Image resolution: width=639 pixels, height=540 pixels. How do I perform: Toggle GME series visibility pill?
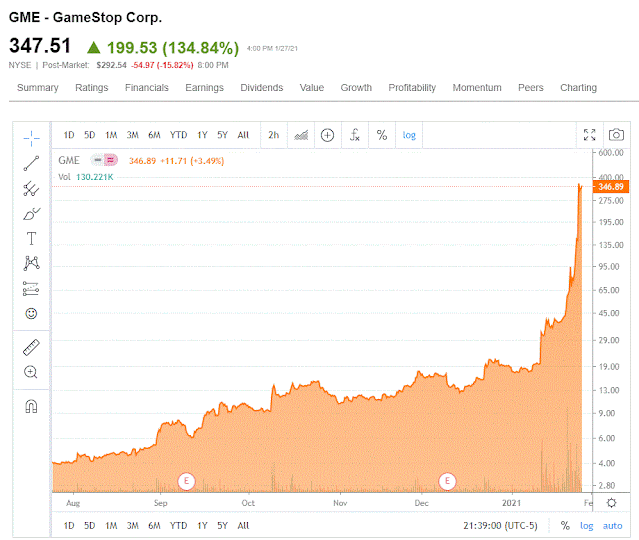pos(104,160)
